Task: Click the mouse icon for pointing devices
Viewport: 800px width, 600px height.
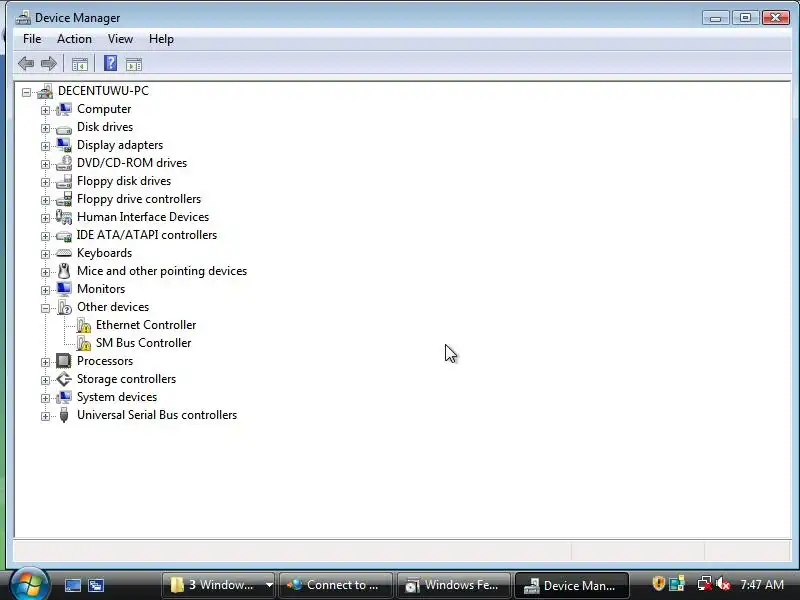Action: [64, 271]
